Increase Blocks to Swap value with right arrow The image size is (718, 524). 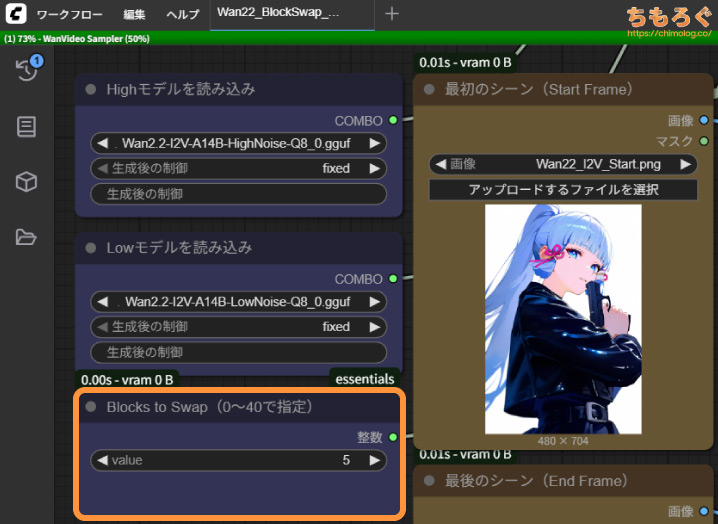(375, 460)
